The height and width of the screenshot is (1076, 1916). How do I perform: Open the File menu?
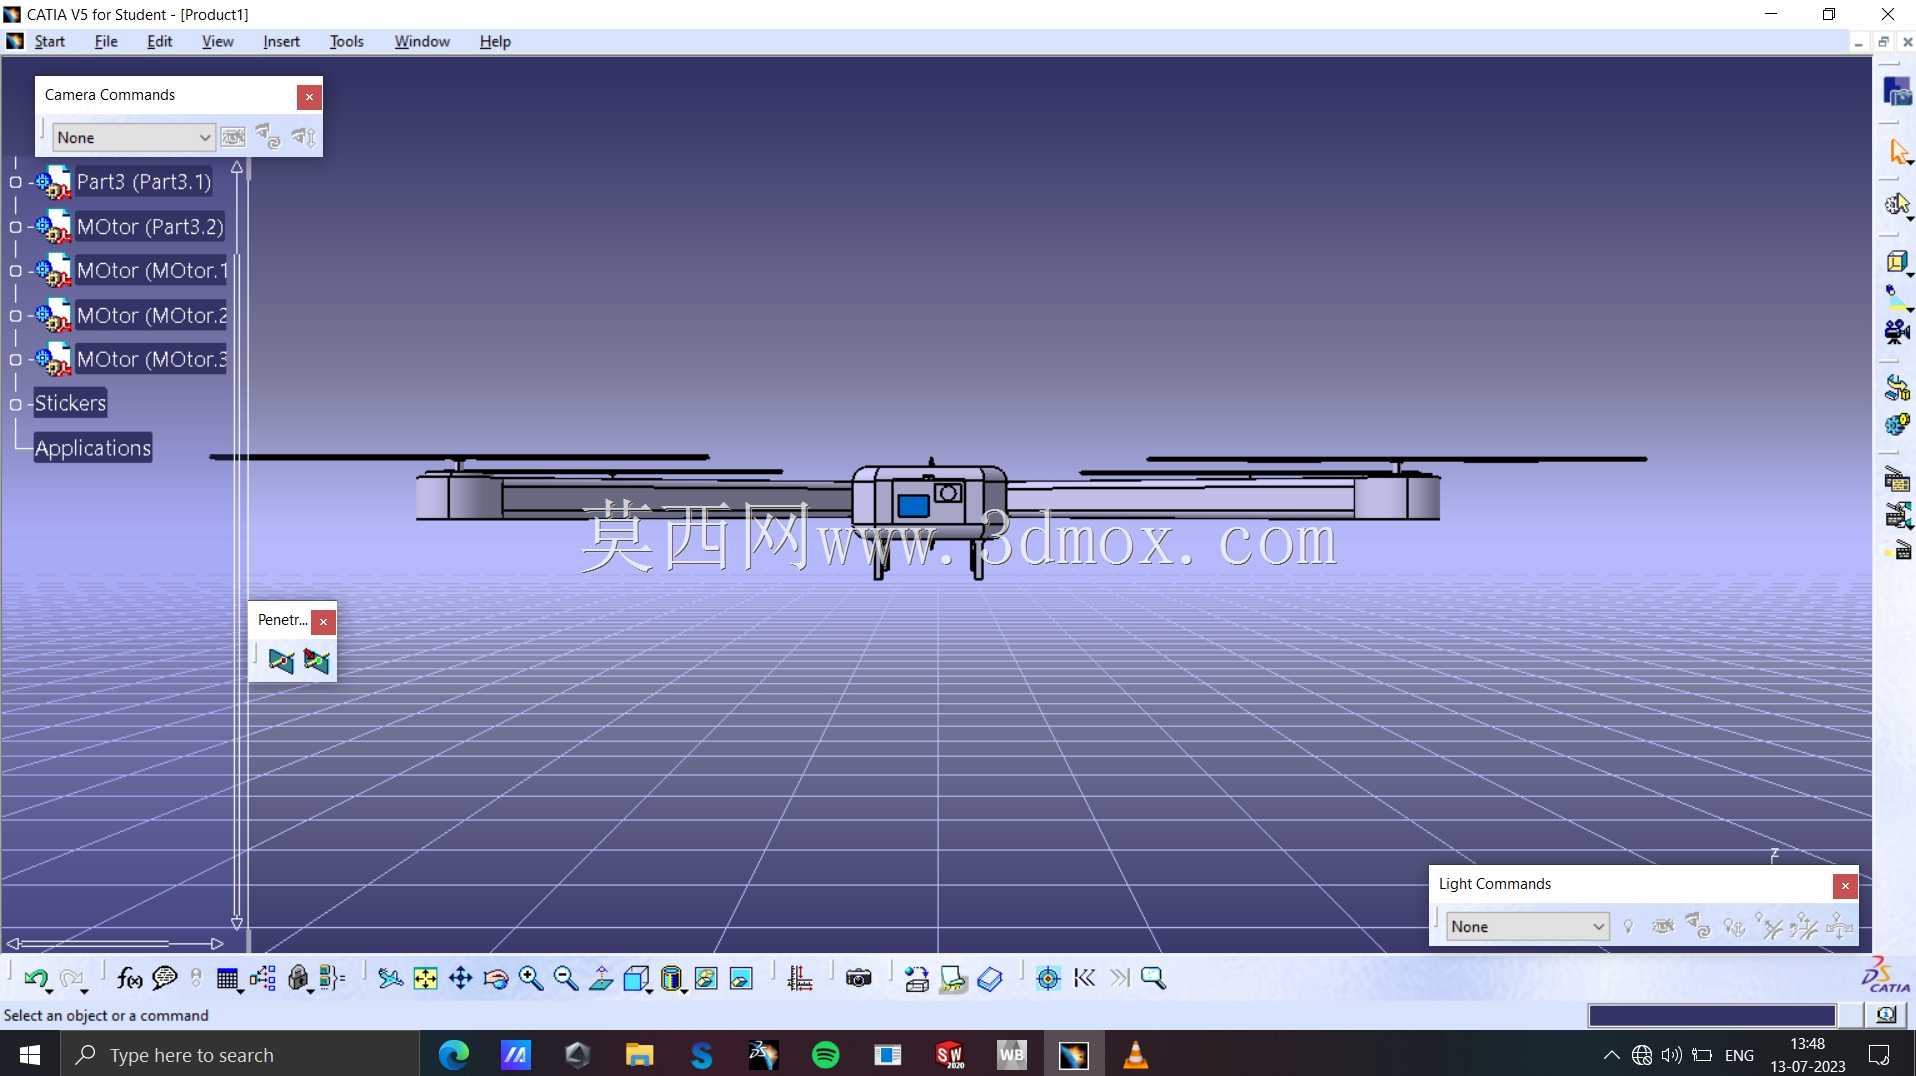(x=105, y=41)
